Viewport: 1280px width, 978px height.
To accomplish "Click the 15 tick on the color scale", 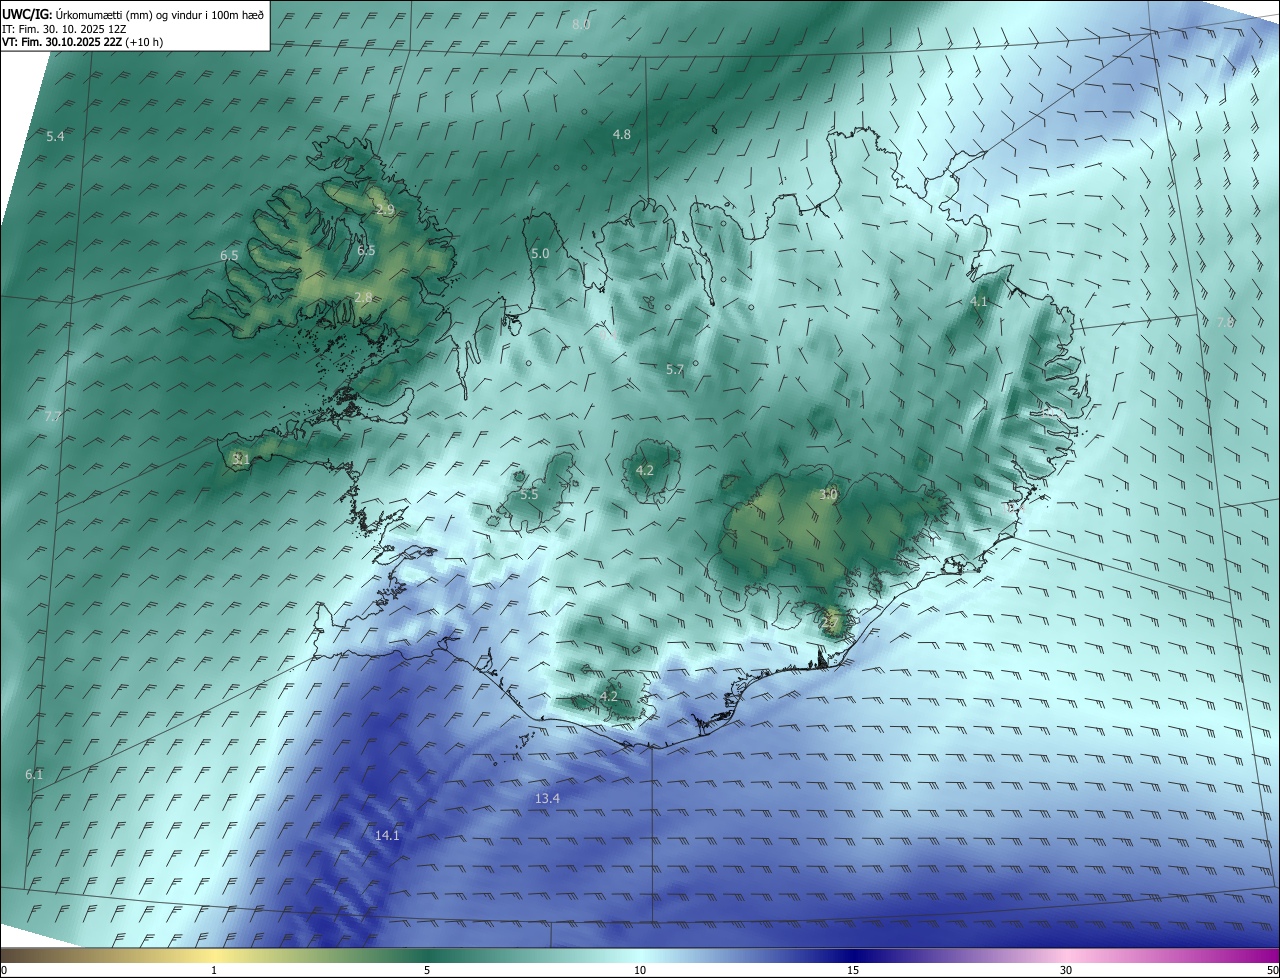I will (853, 970).
